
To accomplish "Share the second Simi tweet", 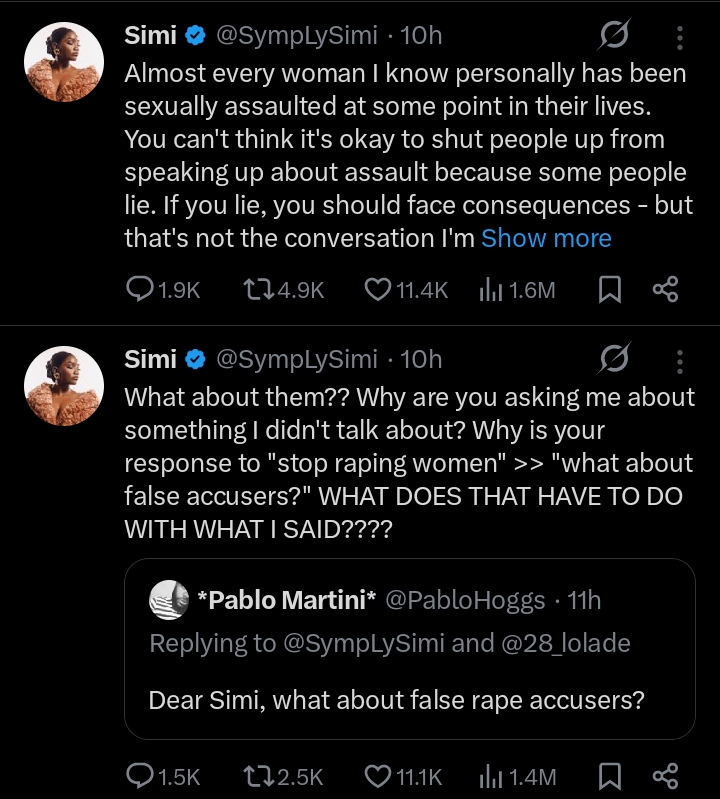I will pyautogui.click(x=665, y=776).
